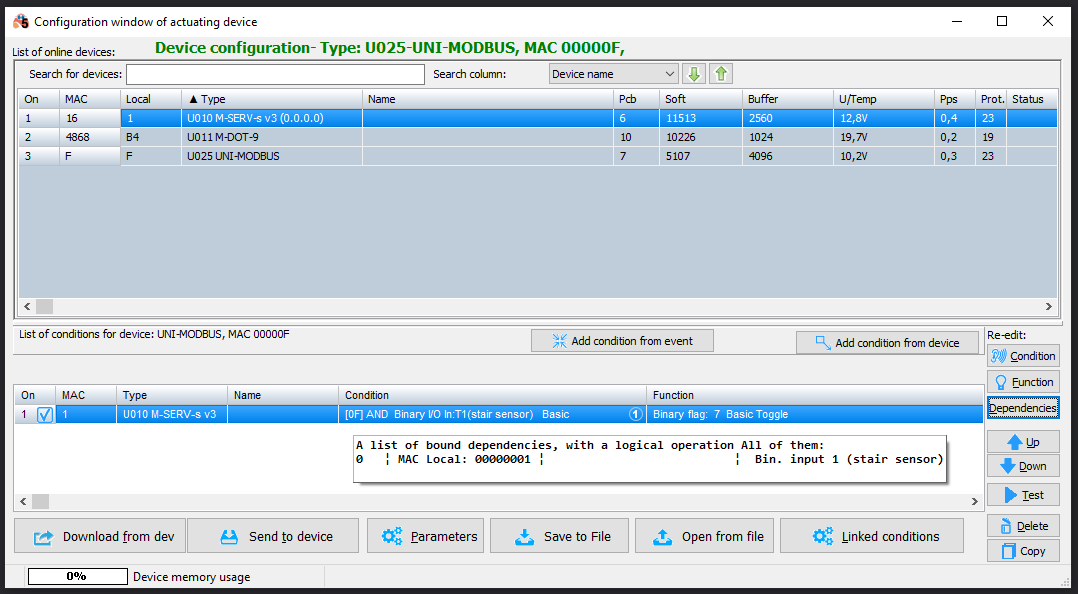The image size is (1078, 594).
Task: Click the Device memory usage progress bar
Action: 77,577
